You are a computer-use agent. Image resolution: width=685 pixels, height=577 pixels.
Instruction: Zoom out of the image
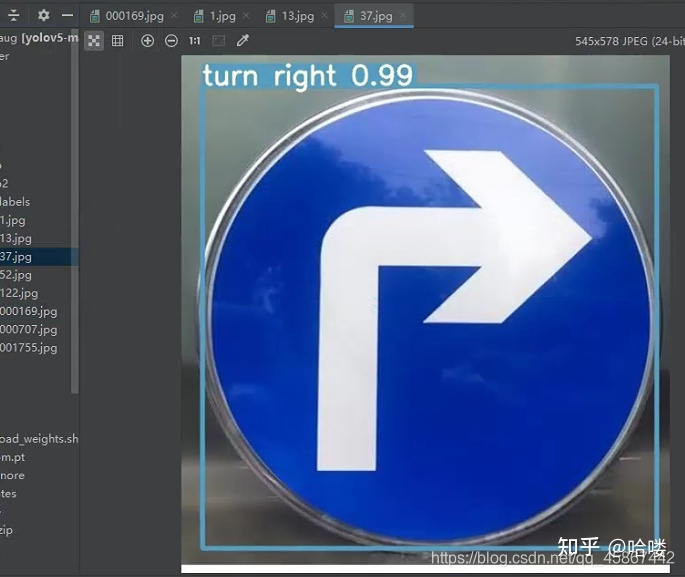tap(171, 41)
